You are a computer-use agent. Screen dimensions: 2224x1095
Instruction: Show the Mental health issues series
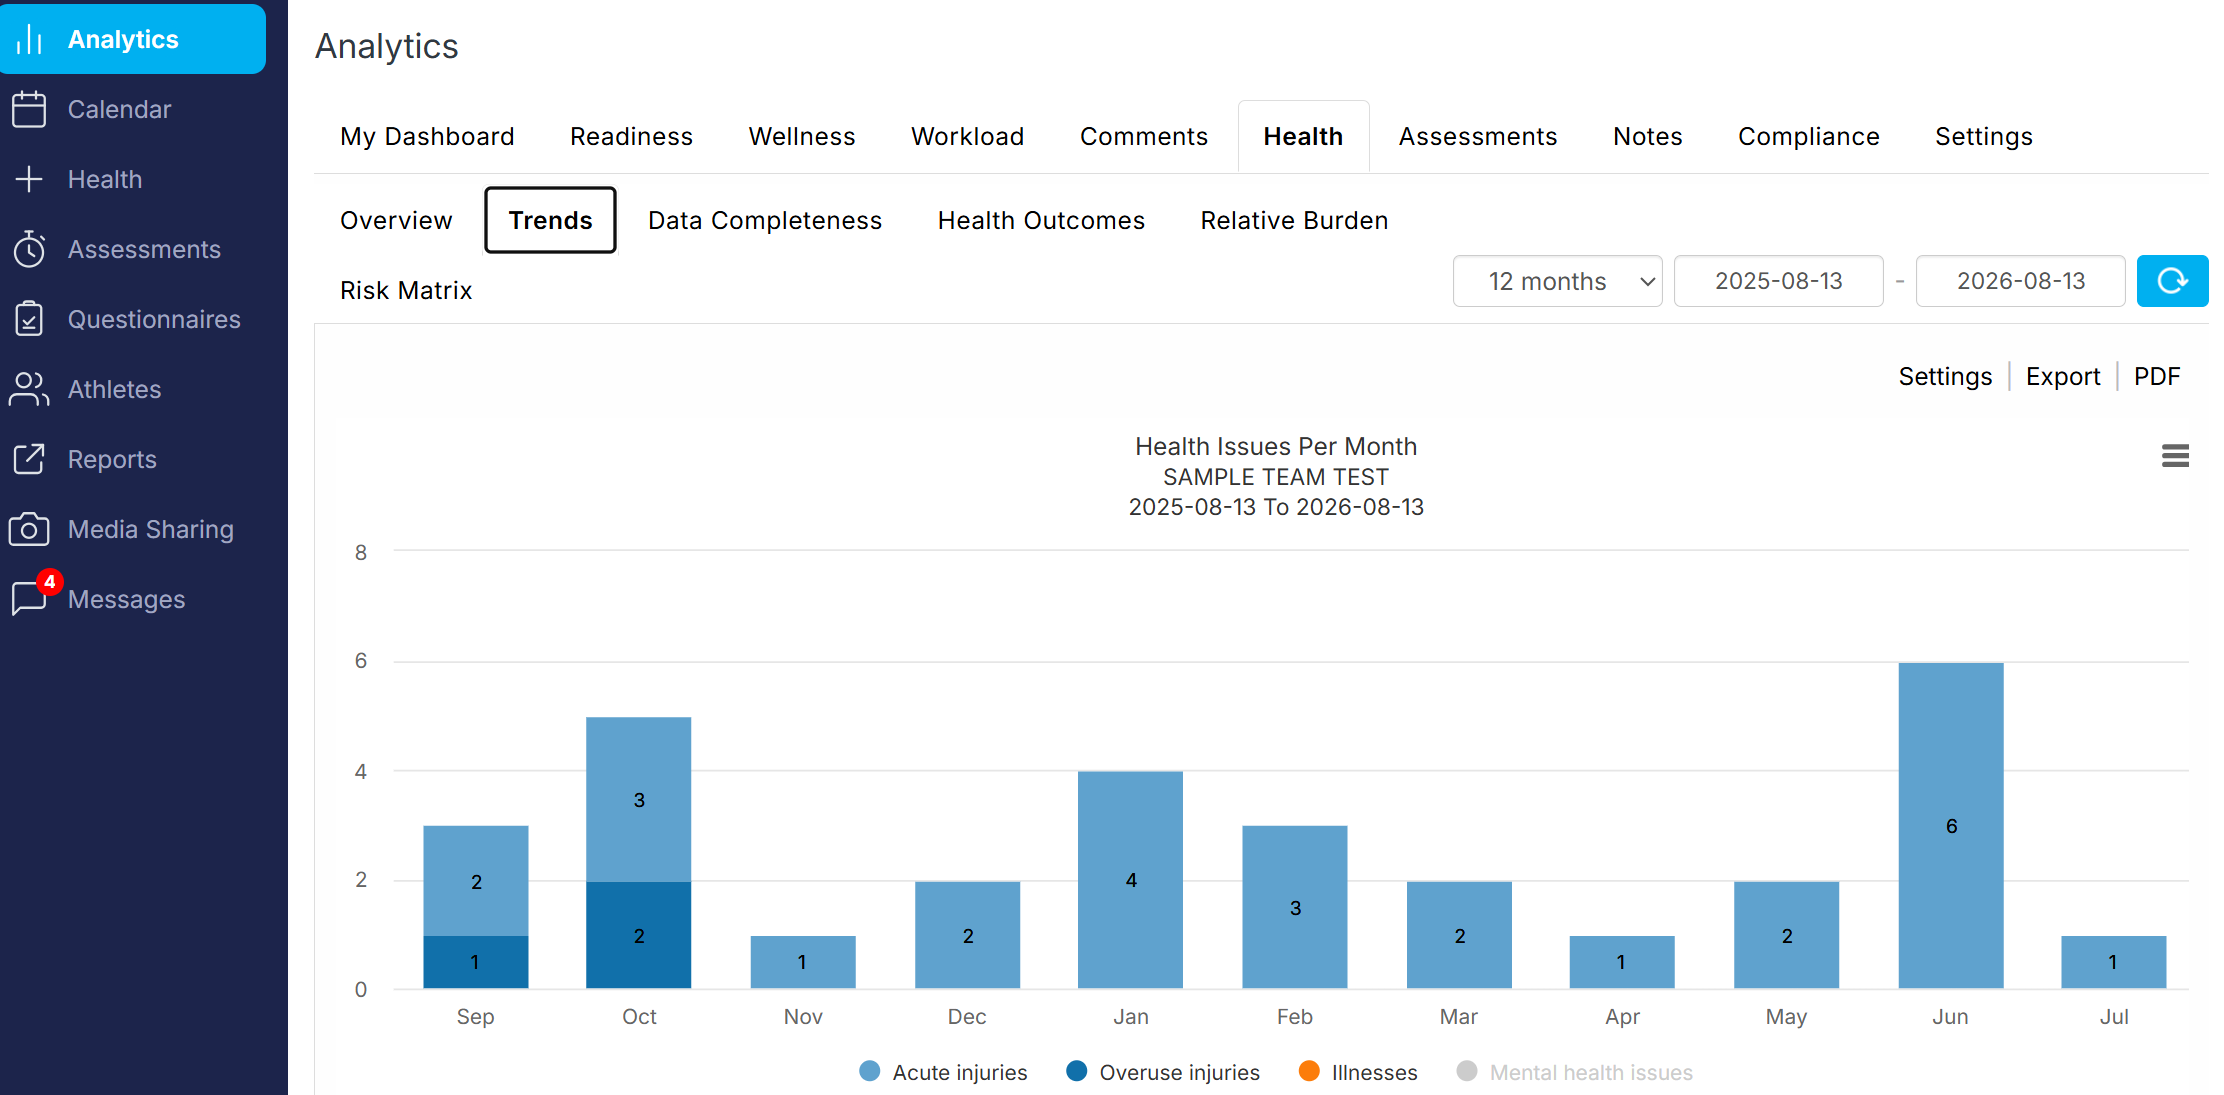(x=1574, y=1072)
